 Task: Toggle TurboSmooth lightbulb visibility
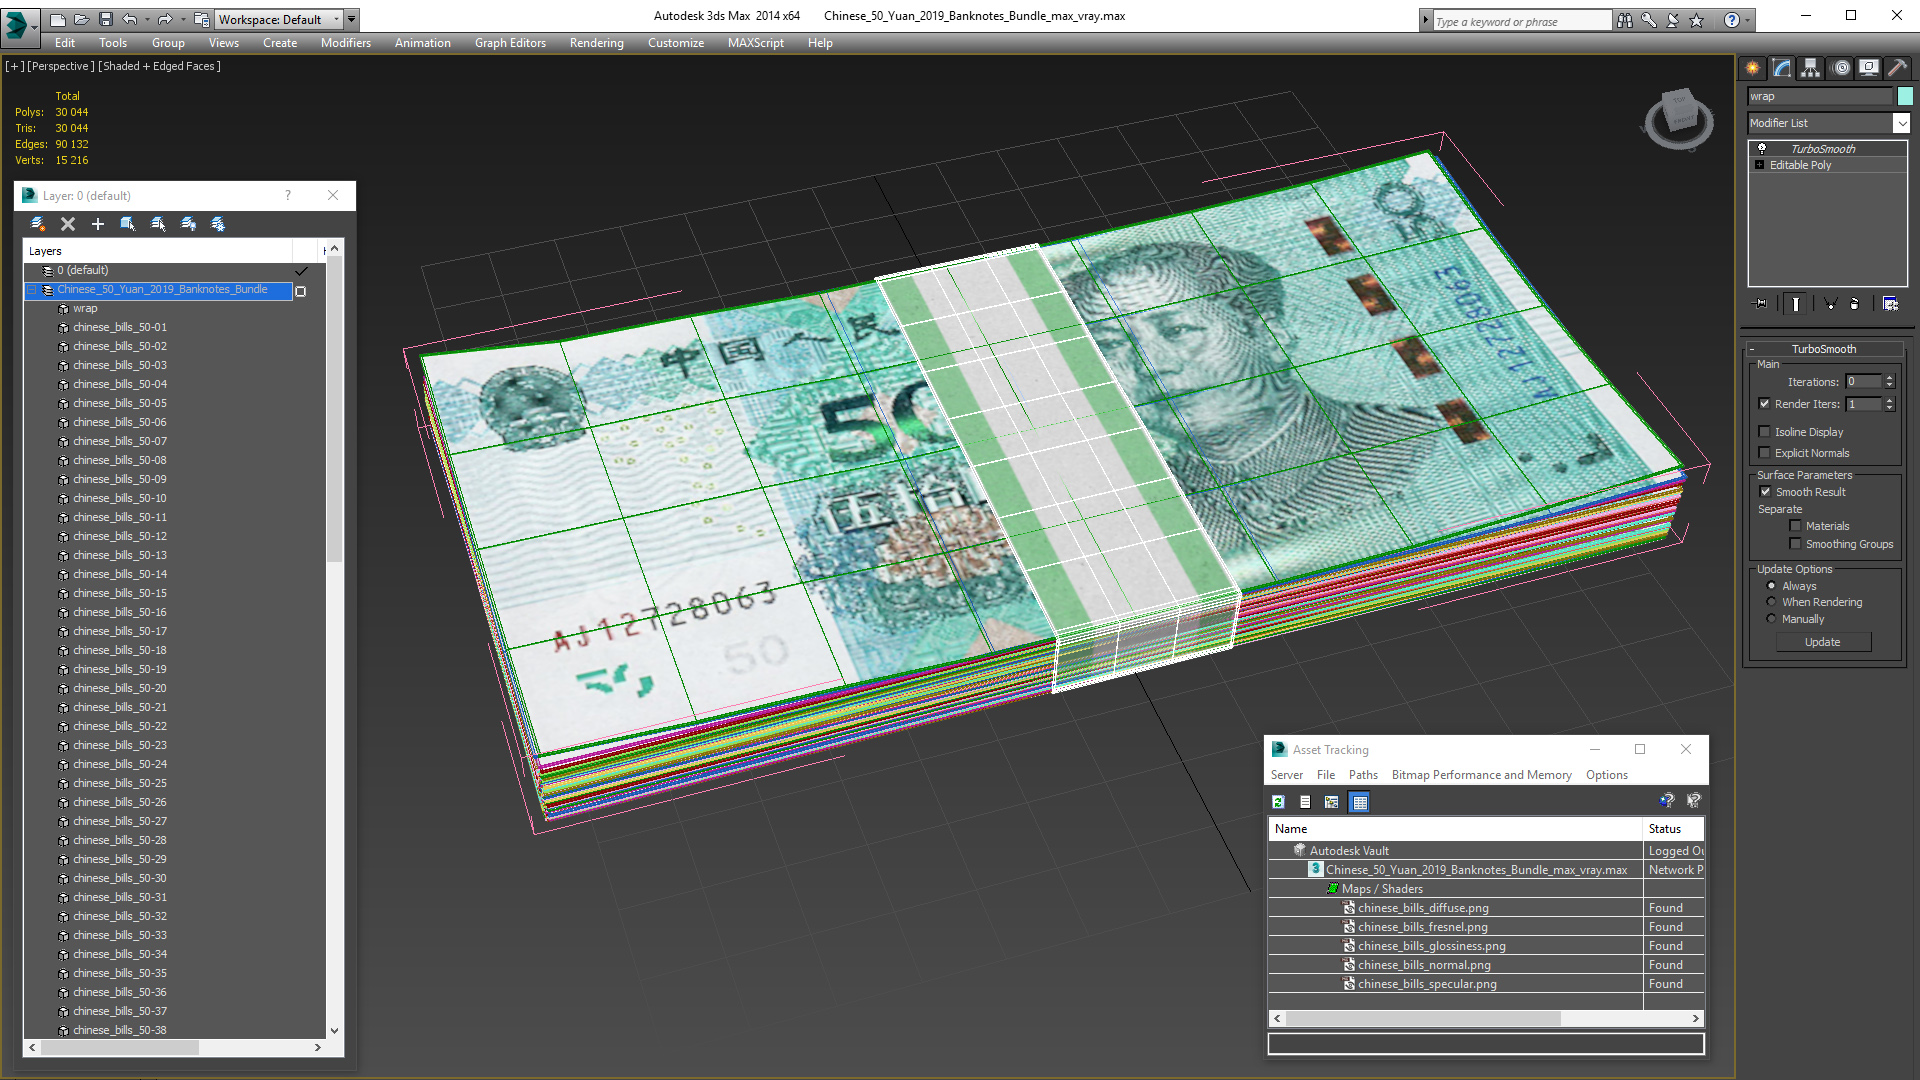pos(1762,148)
